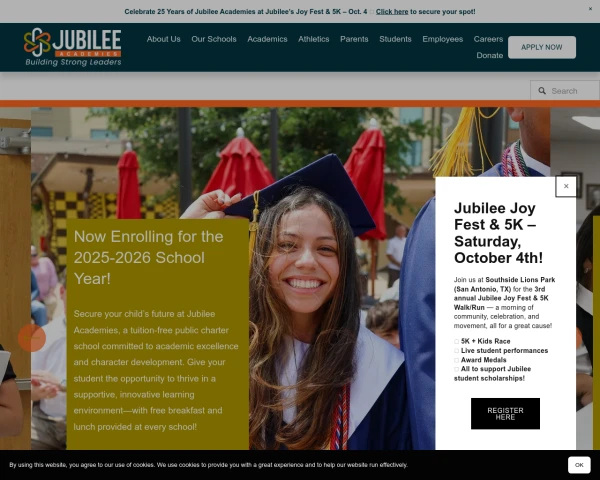Select the Employees nav item
The height and width of the screenshot is (480, 600).
pos(442,39)
